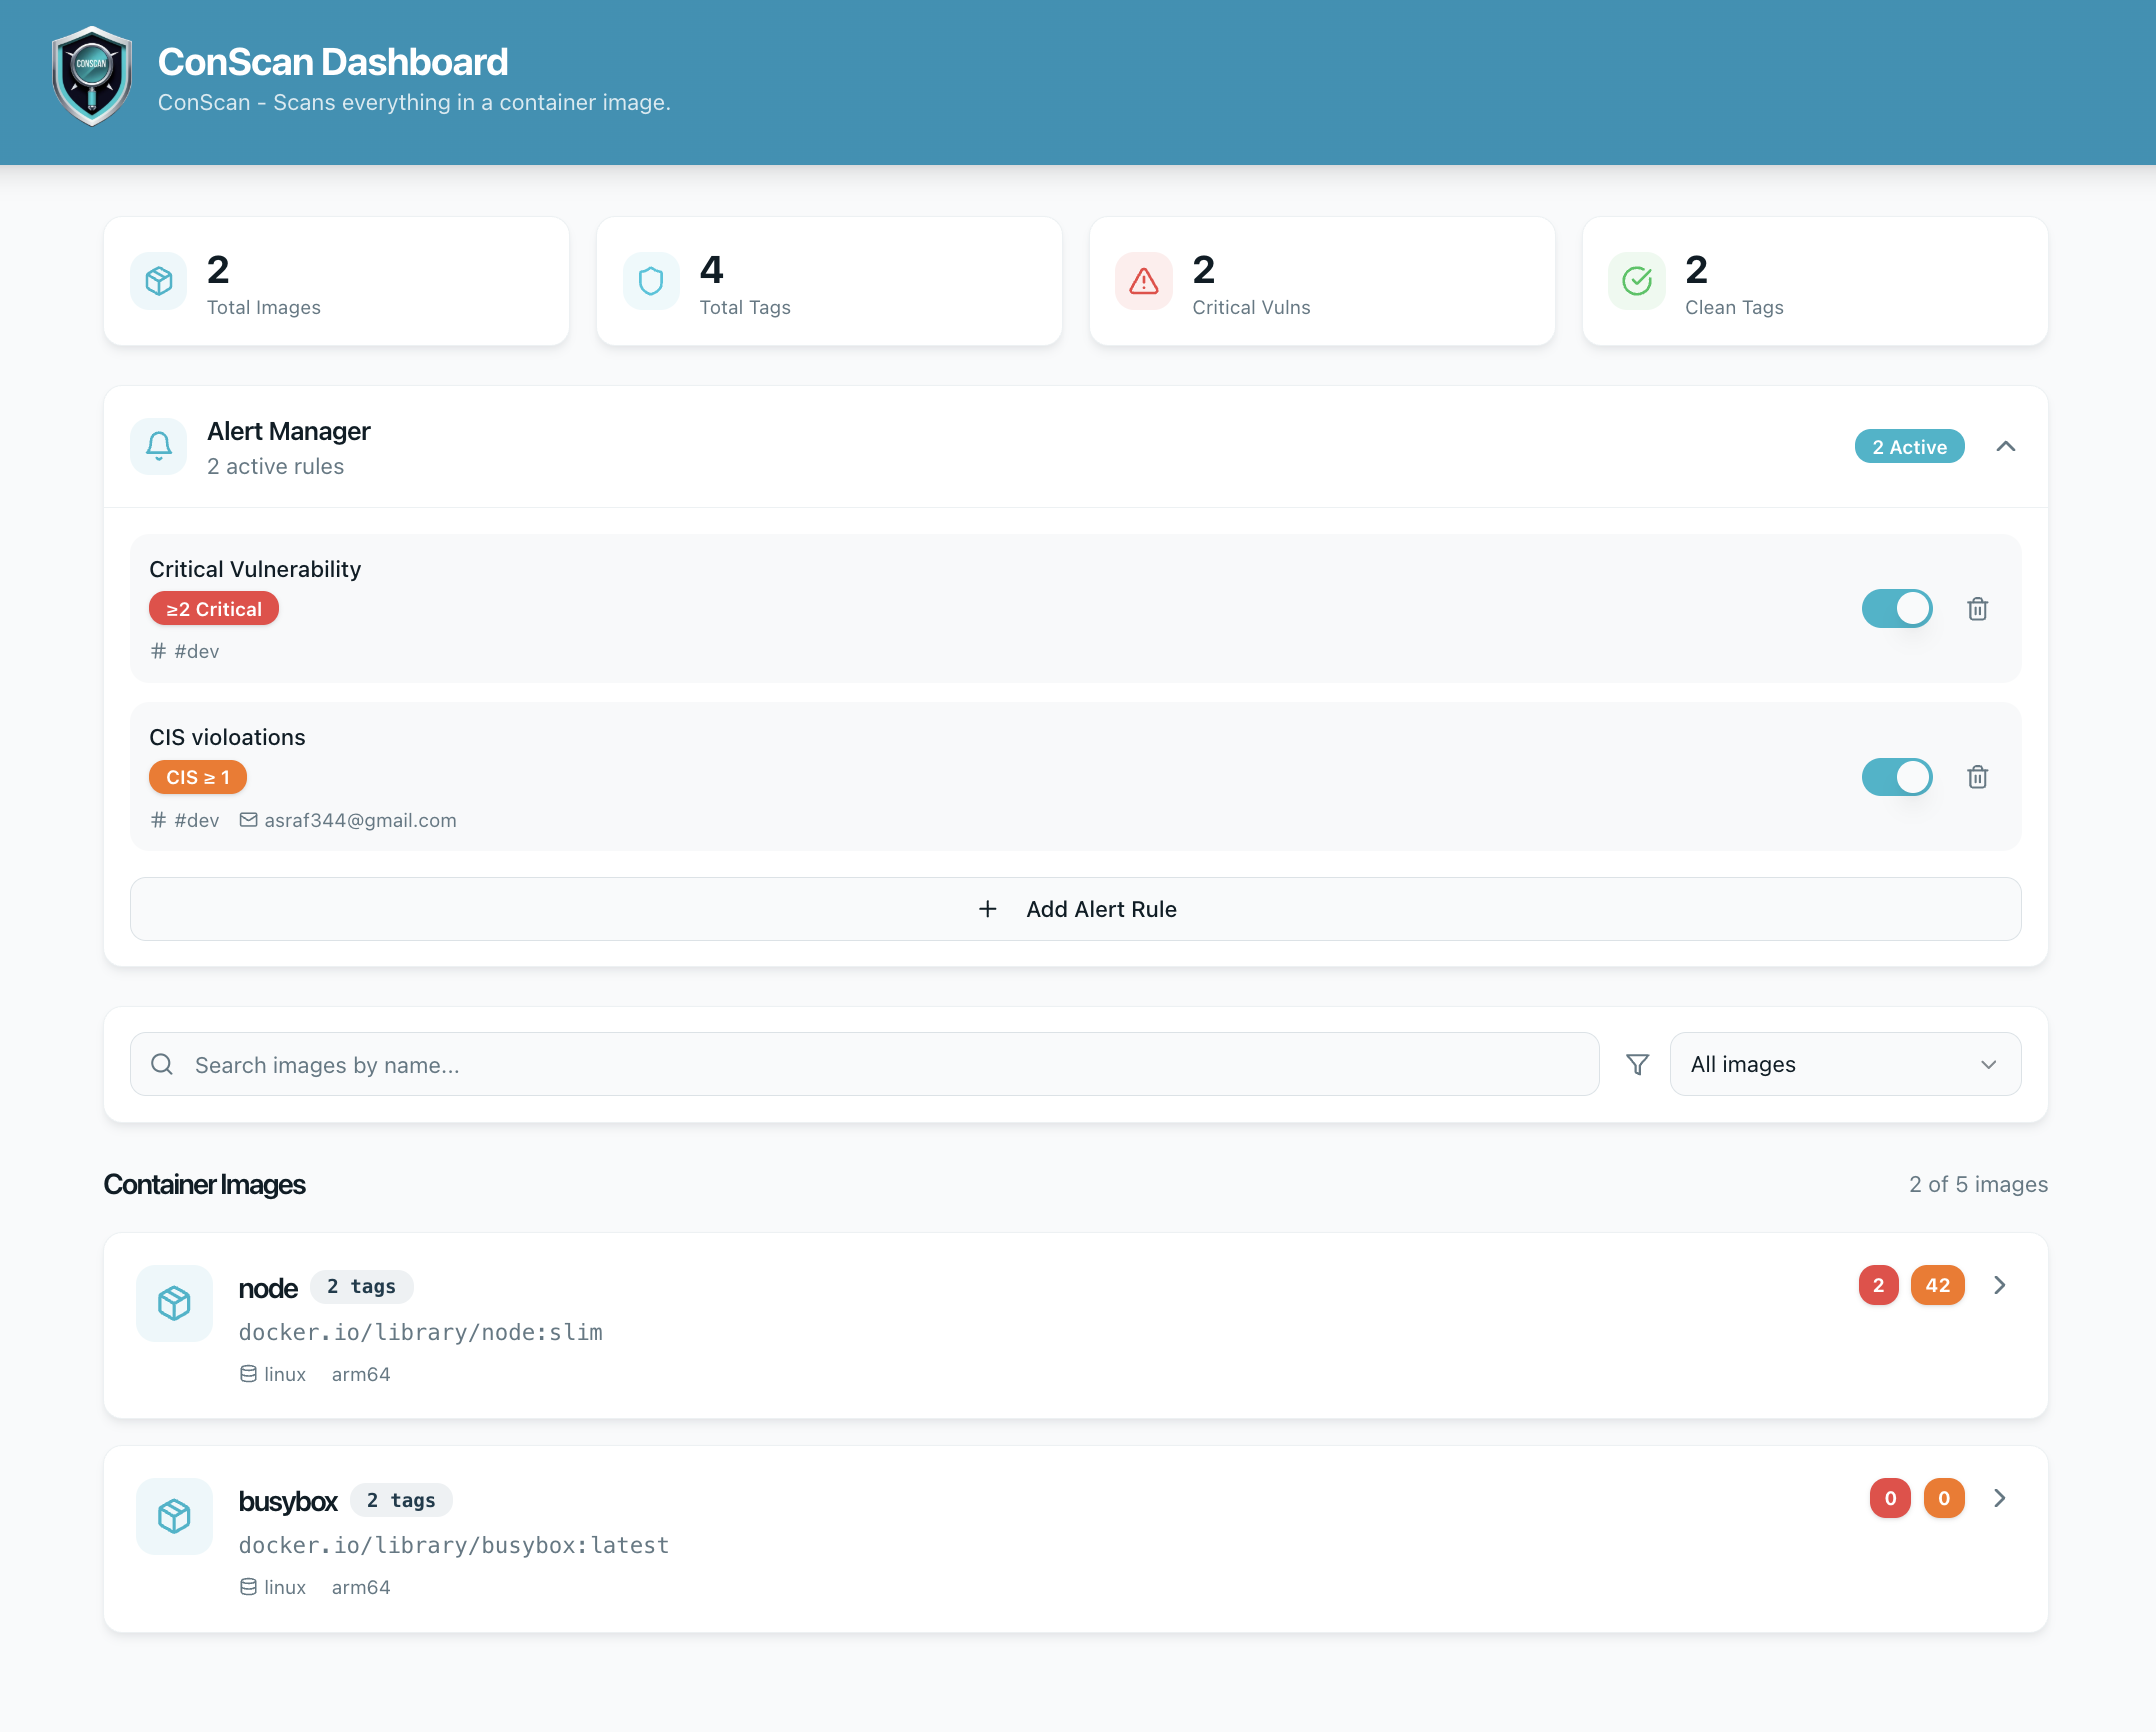2156x1732 pixels.
Task: Click the ConScan shield logo
Action: click(x=92, y=76)
